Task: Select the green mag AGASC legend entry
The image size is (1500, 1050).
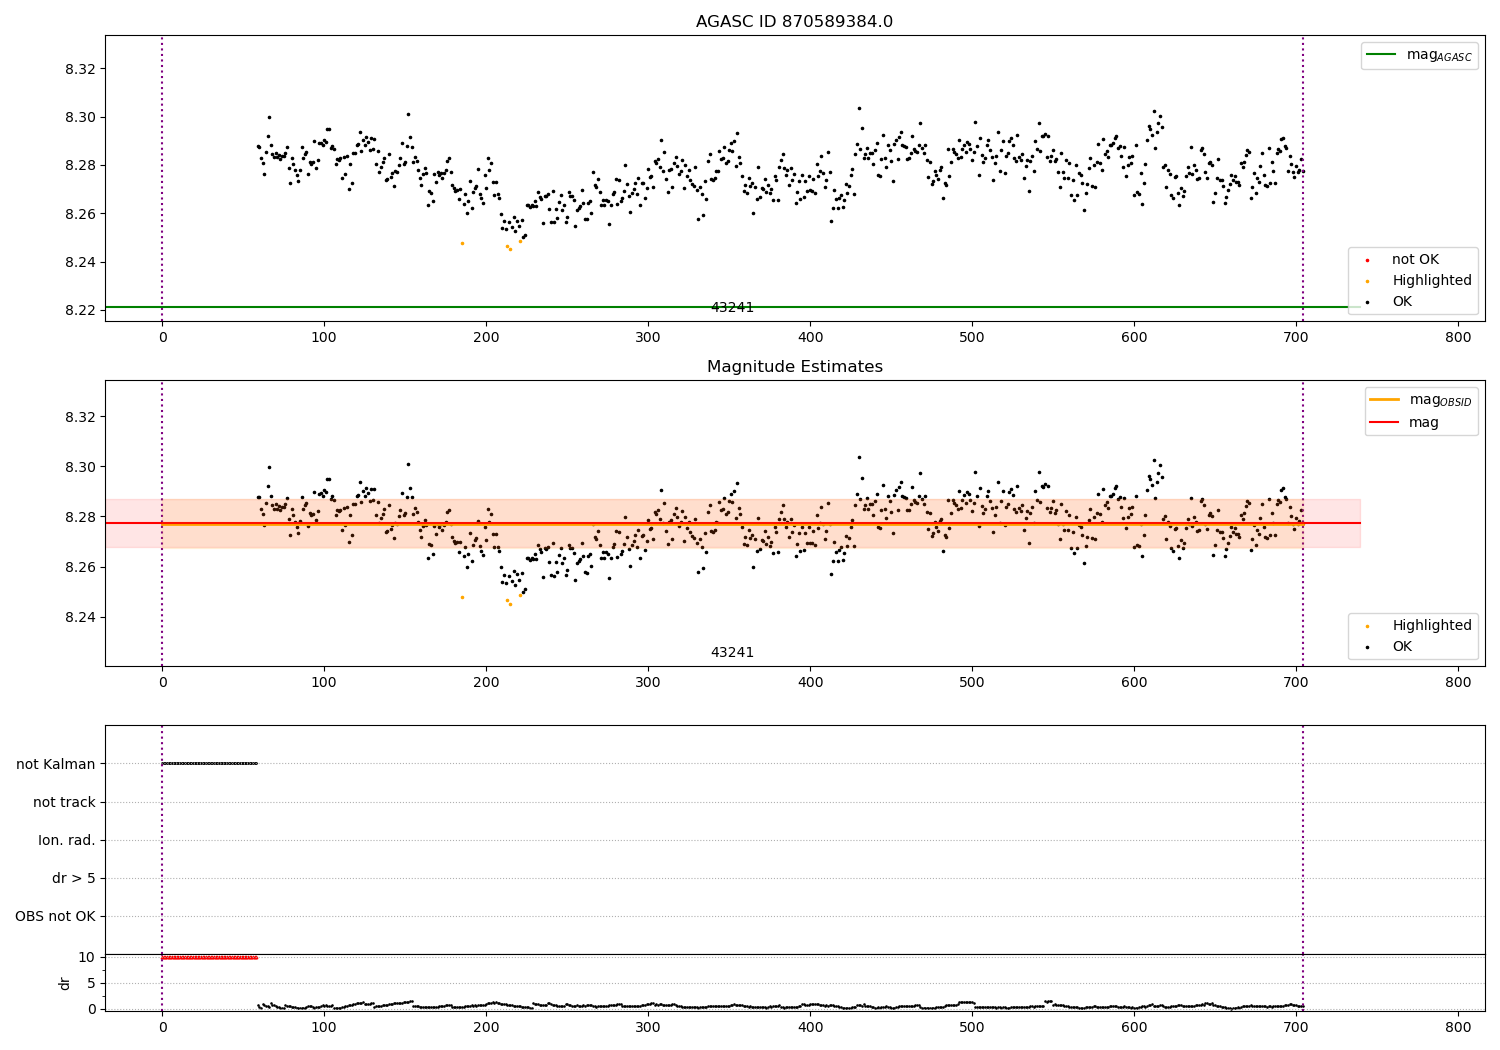Action: click(1419, 55)
